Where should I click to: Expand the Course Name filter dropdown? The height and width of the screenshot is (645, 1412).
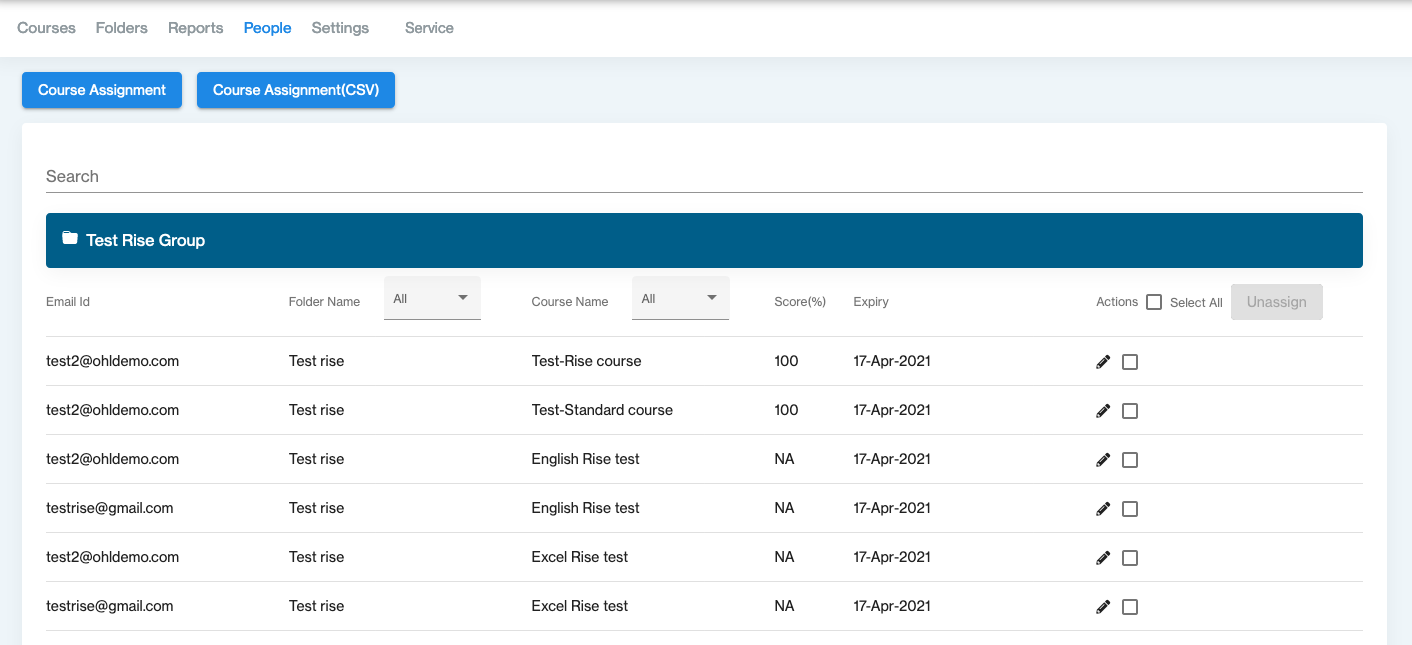point(680,299)
